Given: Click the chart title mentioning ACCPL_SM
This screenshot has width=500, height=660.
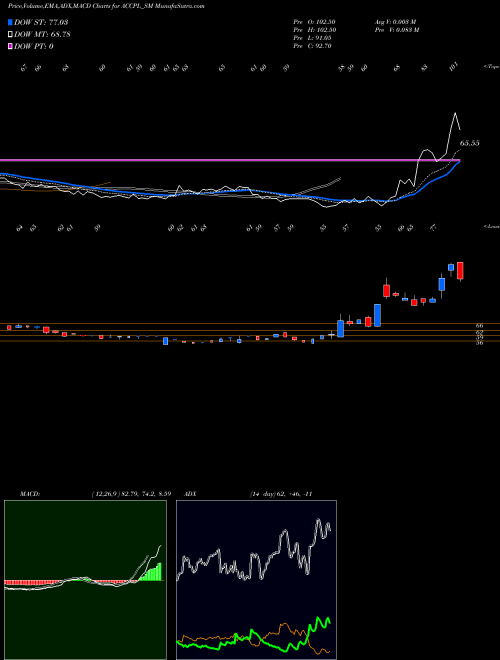Looking at the screenshot, I should (x=106, y=6).
